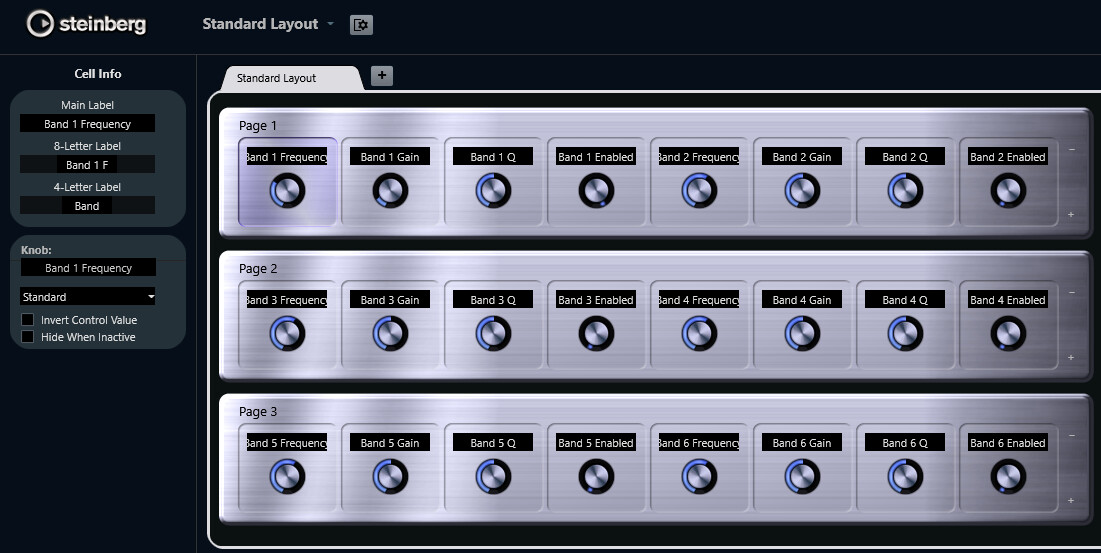
Task: Select the Band 6 Gain knob
Action: click(802, 477)
